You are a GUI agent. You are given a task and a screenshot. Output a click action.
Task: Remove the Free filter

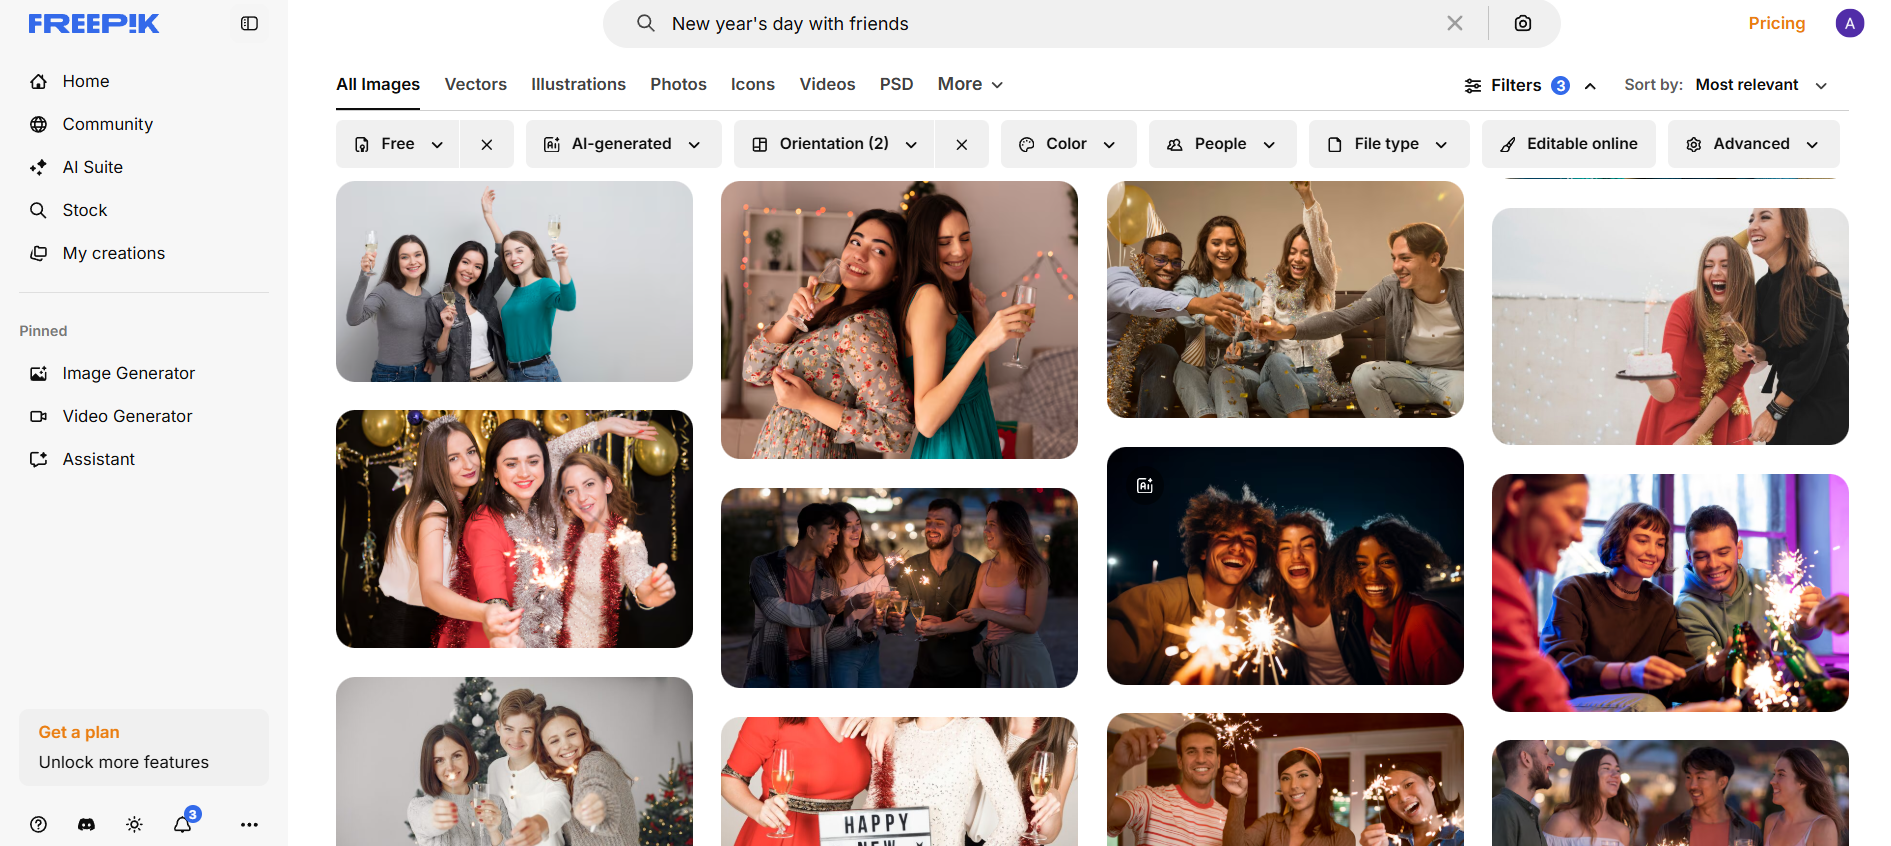[487, 144]
